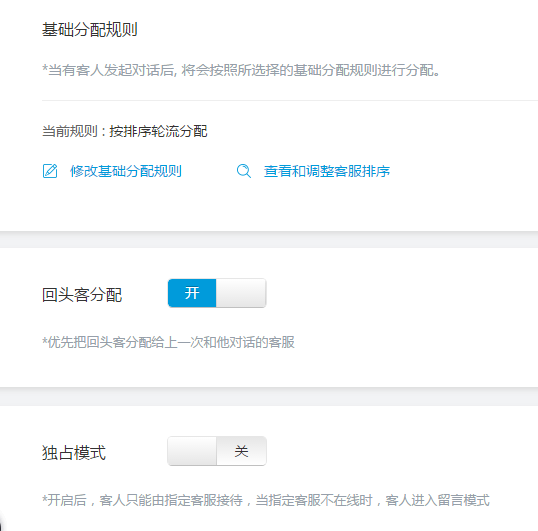538x531 pixels.
Task: Open the 查看和调整客服排序 link
Action: coord(327,171)
